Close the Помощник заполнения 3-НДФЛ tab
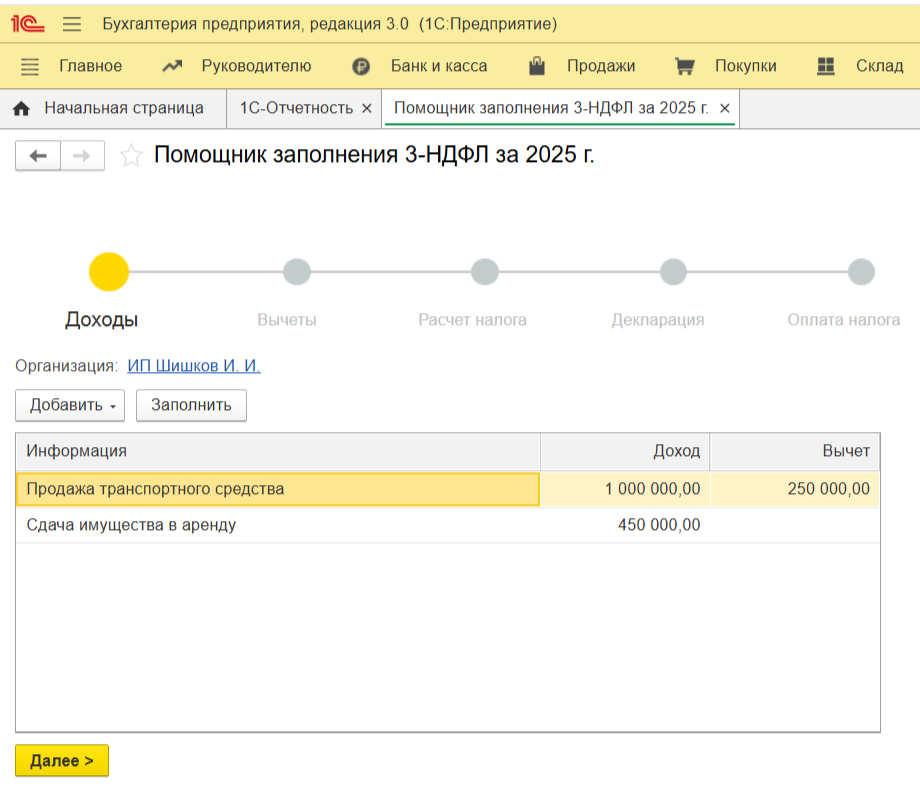This screenshot has height=795, width=920. [x=725, y=108]
